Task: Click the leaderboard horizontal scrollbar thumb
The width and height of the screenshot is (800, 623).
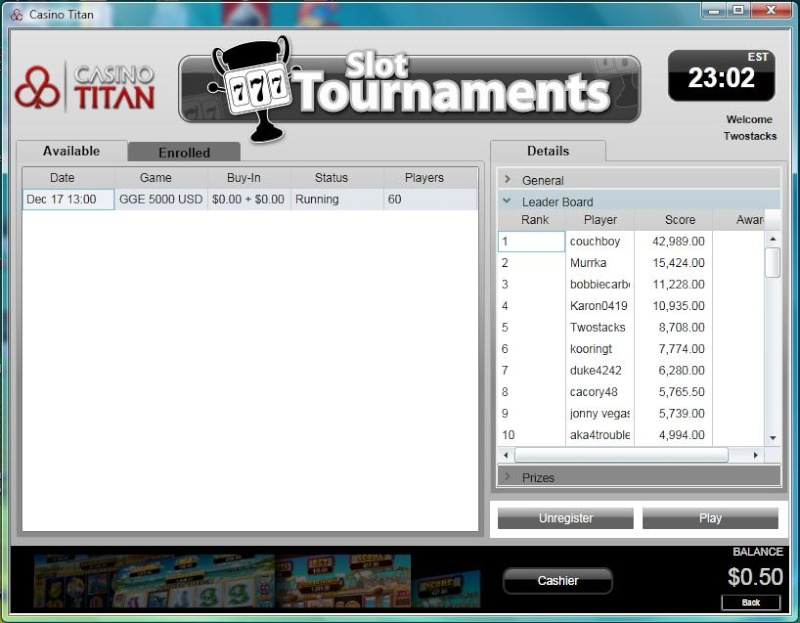Action: pos(621,455)
